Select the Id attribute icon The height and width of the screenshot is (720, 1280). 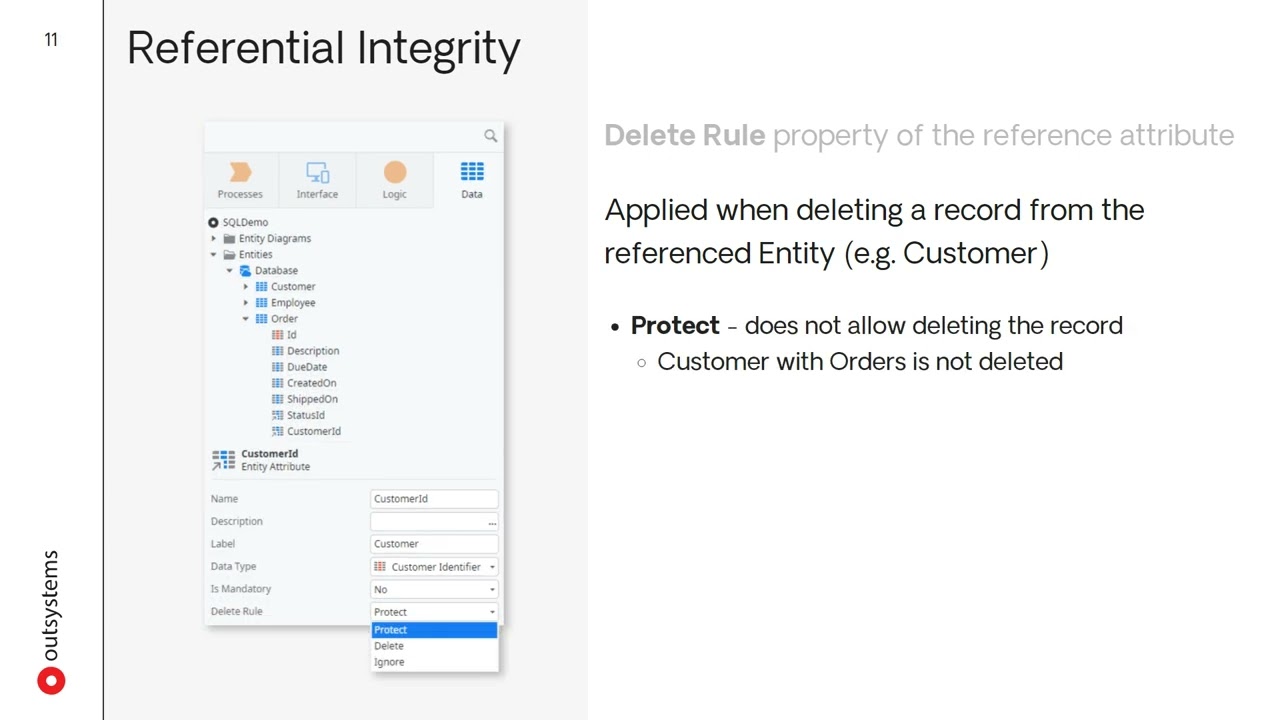click(x=277, y=334)
